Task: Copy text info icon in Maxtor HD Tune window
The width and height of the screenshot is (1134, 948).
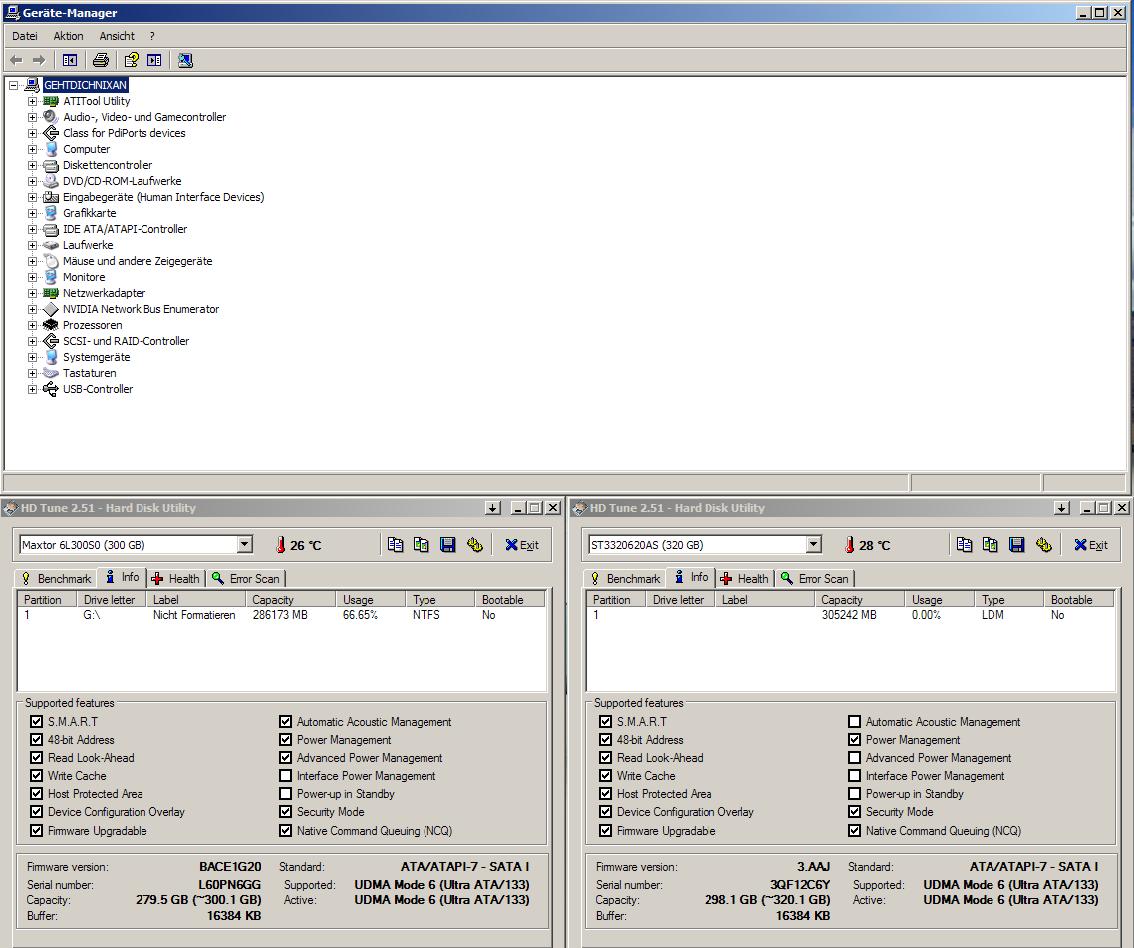Action: click(395, 545)
